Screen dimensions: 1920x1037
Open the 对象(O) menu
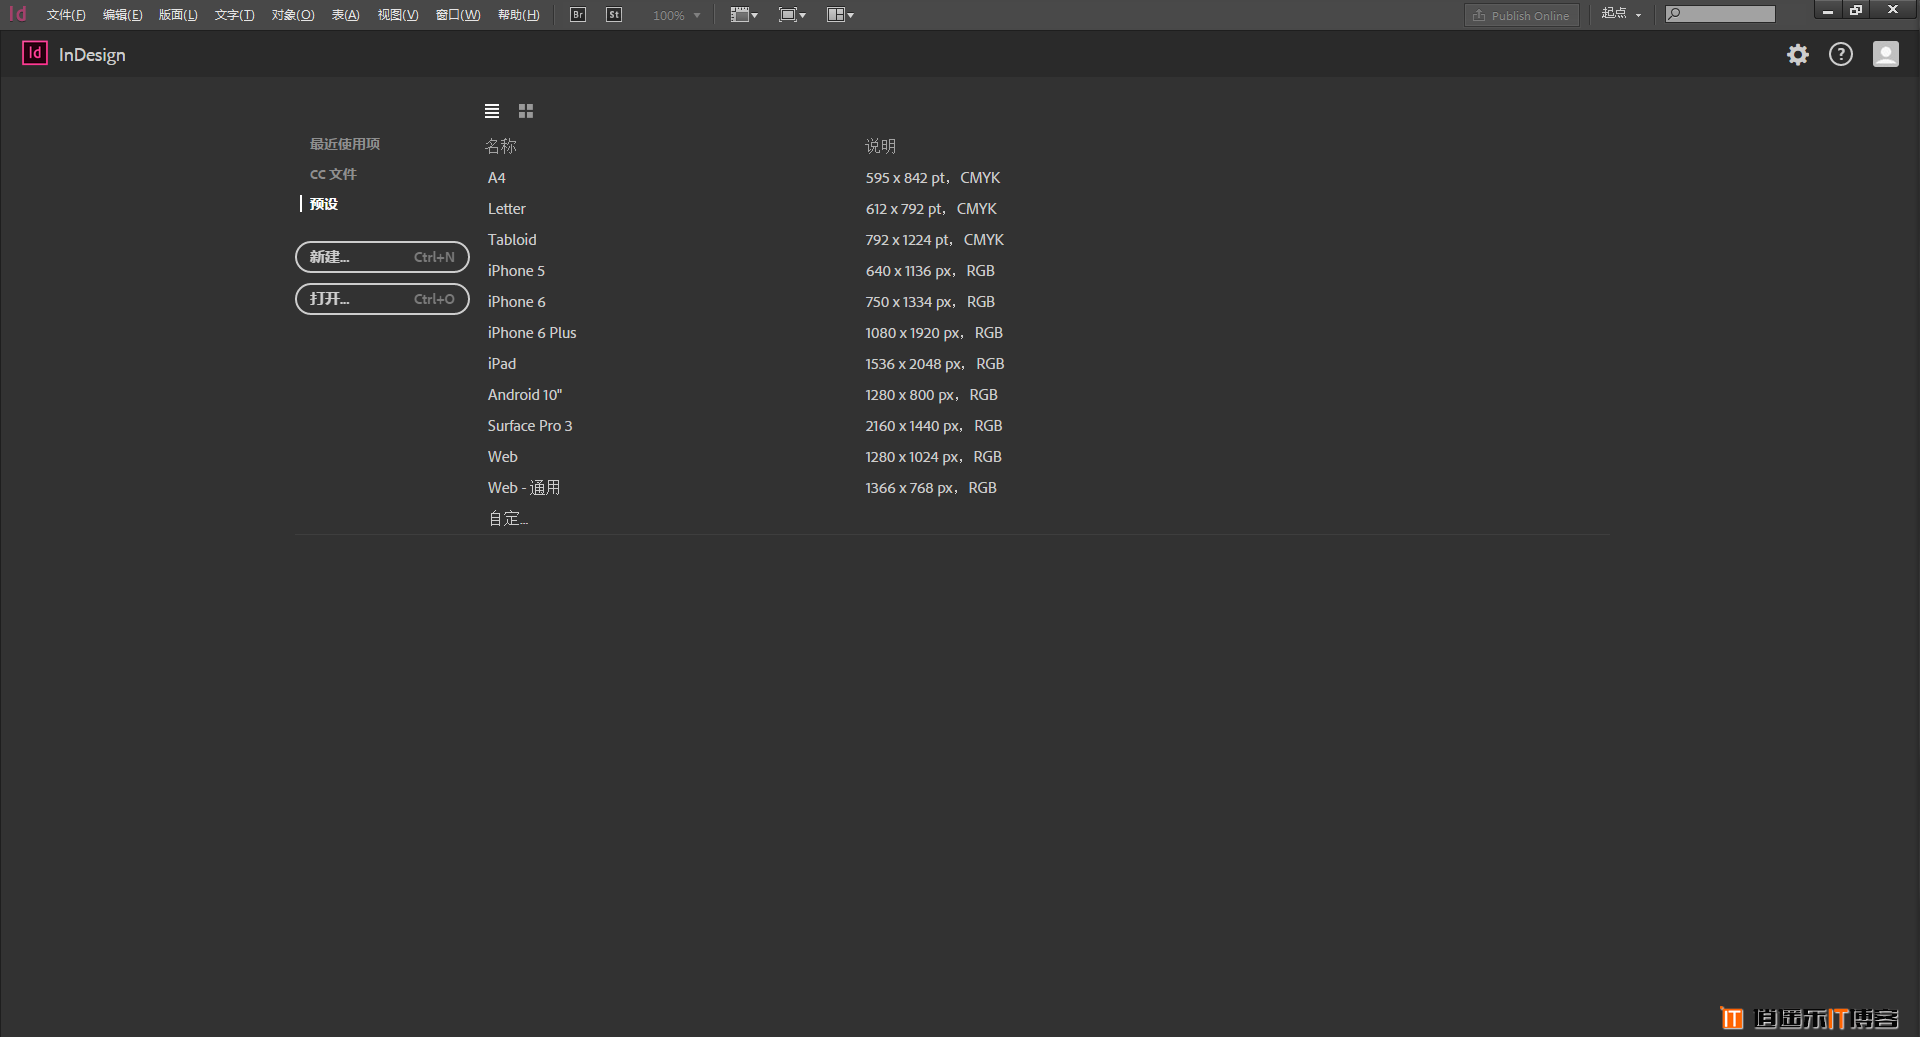(x=293, y=15)
